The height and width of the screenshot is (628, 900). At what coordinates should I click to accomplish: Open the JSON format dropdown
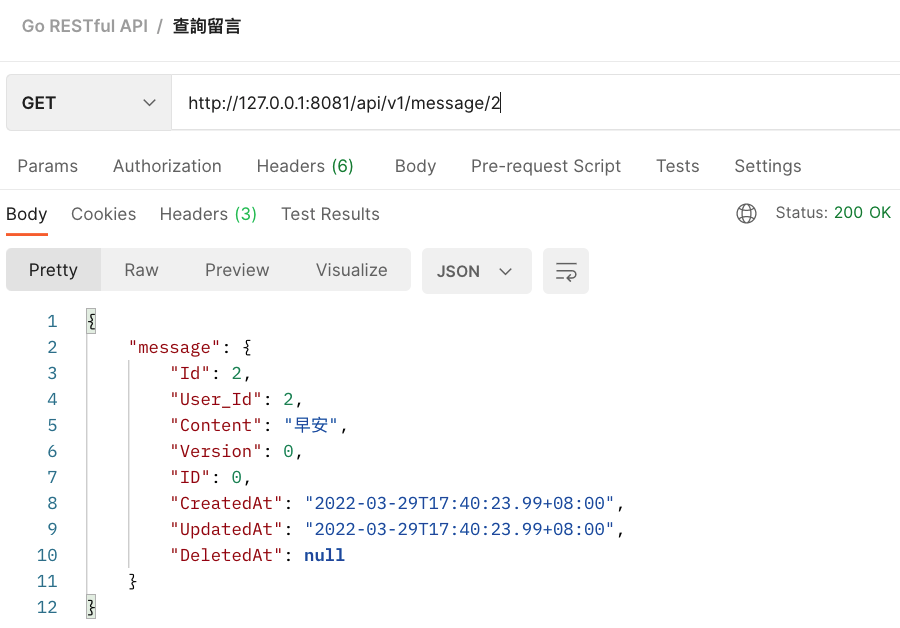click(476, 271)
